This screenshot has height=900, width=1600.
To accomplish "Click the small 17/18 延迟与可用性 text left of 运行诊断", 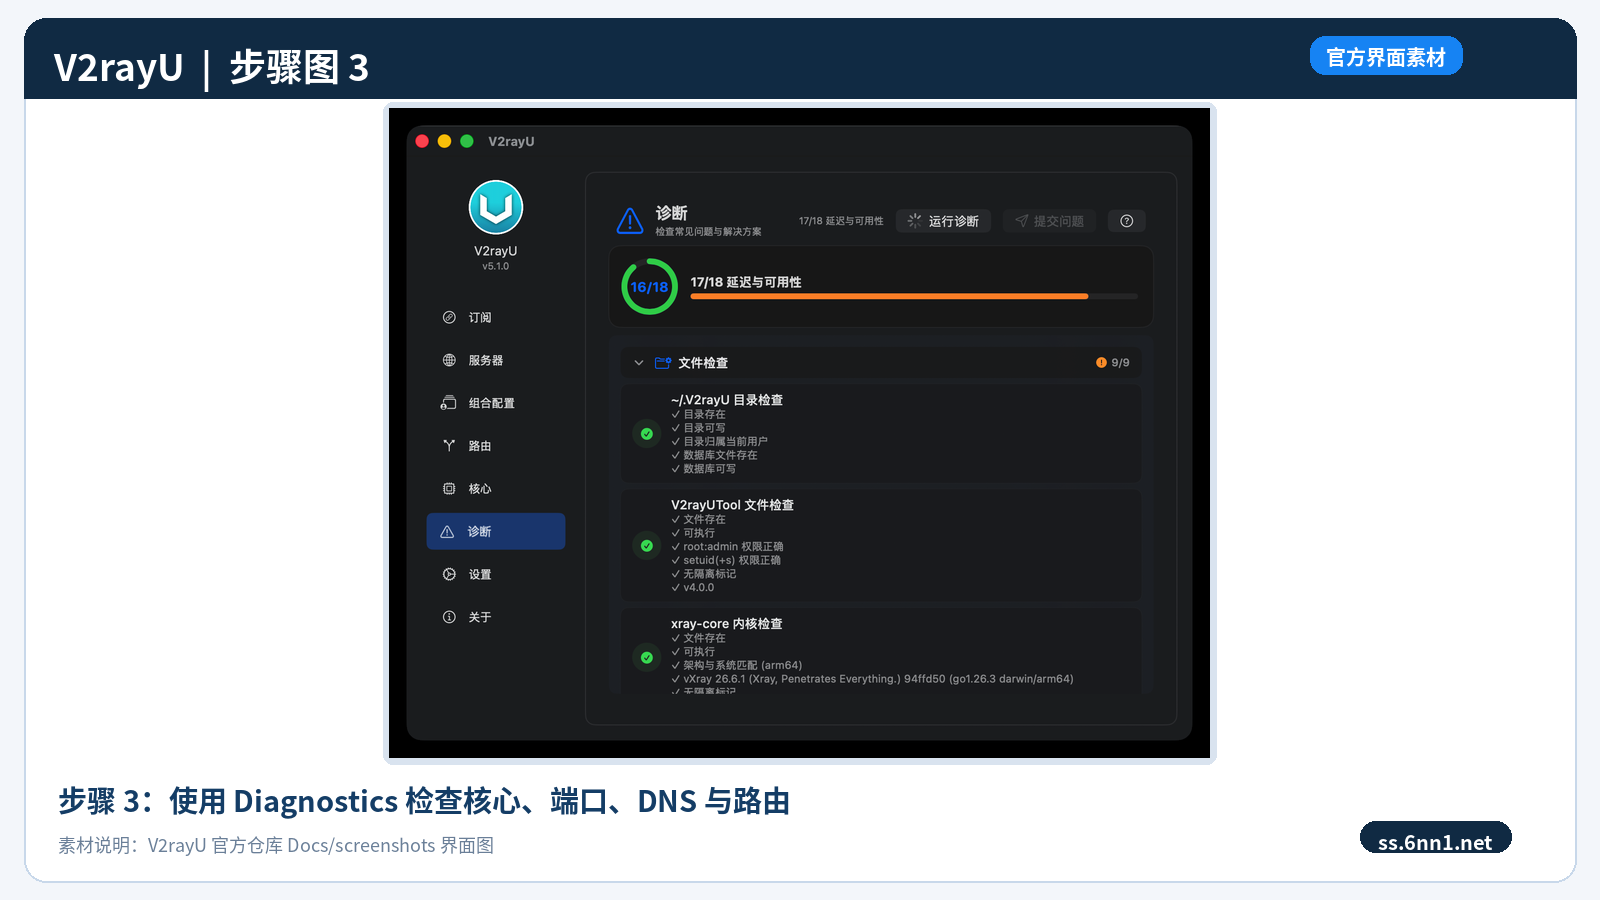I will (x=841, y=221).
